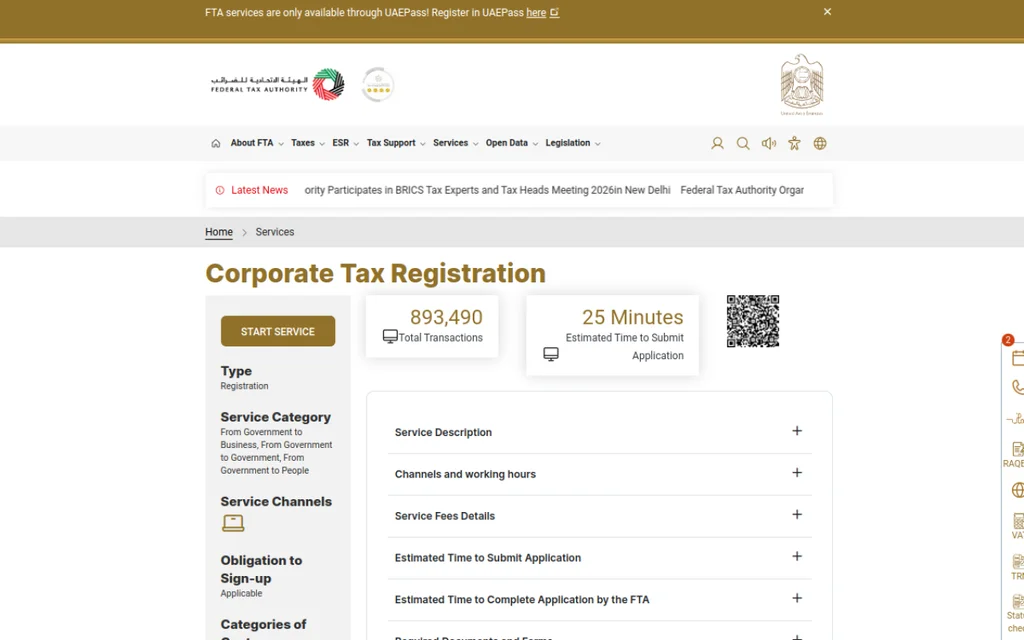Follow the 'here' UAEPass registration link

click(536, 12)
